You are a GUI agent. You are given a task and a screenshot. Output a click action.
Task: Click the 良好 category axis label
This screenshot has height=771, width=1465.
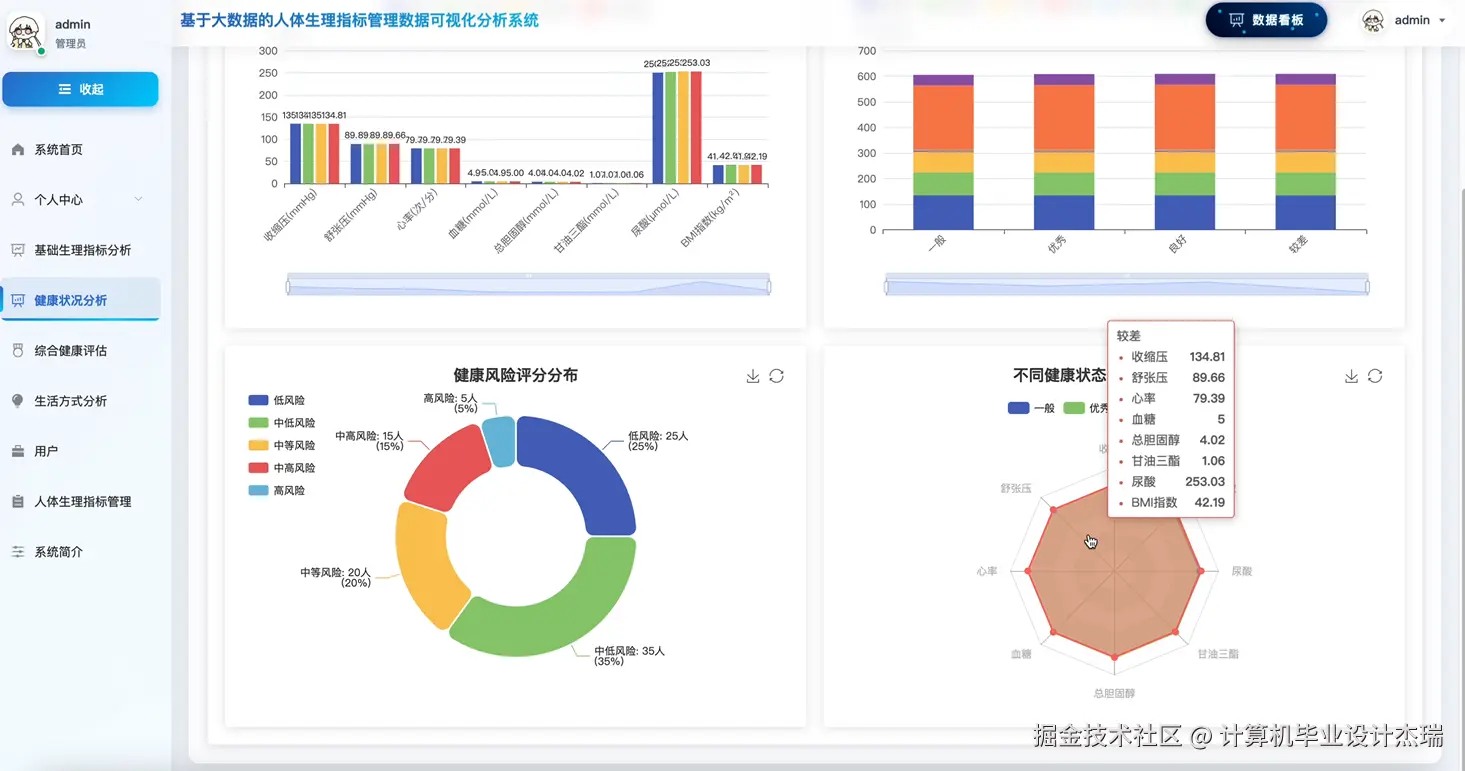1178,243
